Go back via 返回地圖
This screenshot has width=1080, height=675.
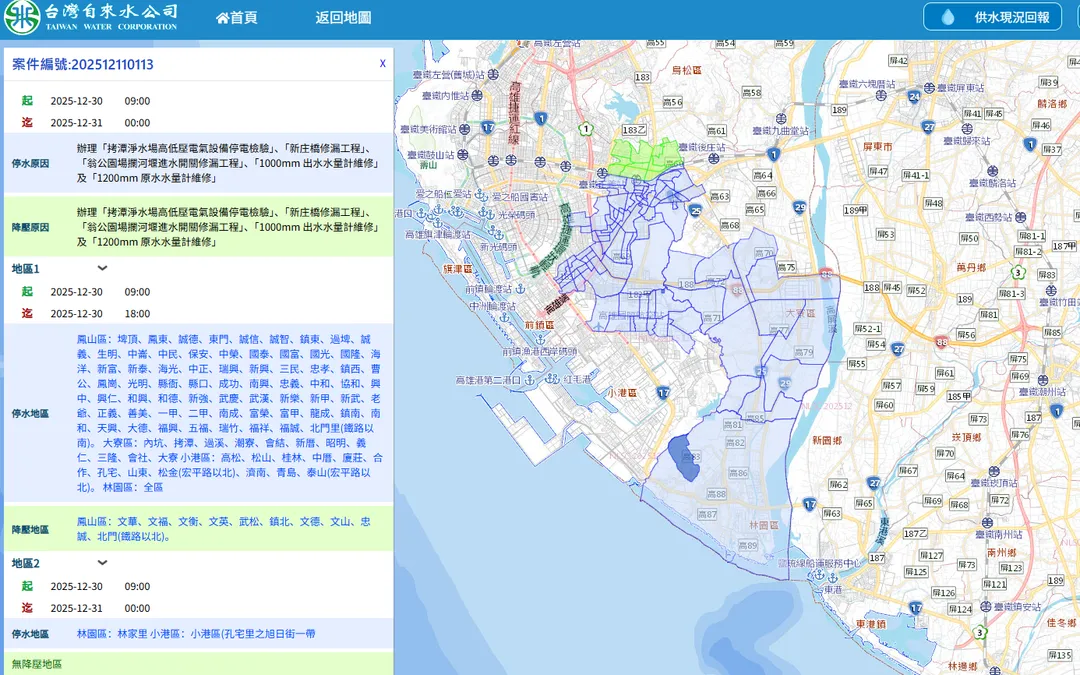point(343,18)
